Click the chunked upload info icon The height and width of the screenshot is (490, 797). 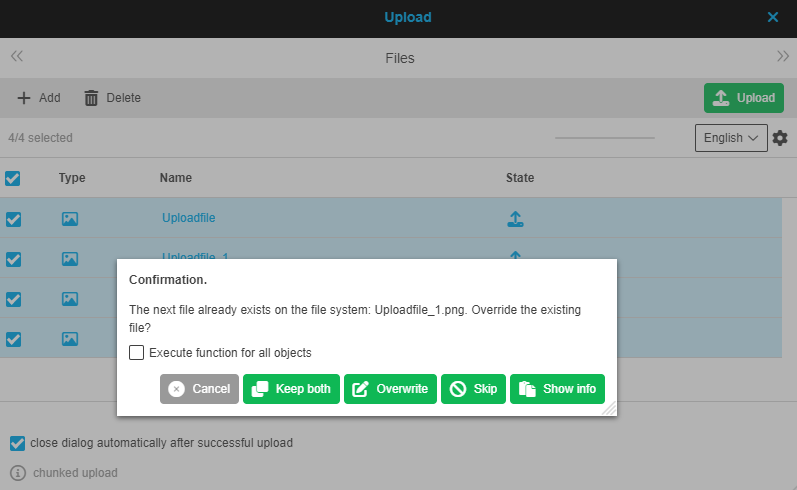click(18, 473)
